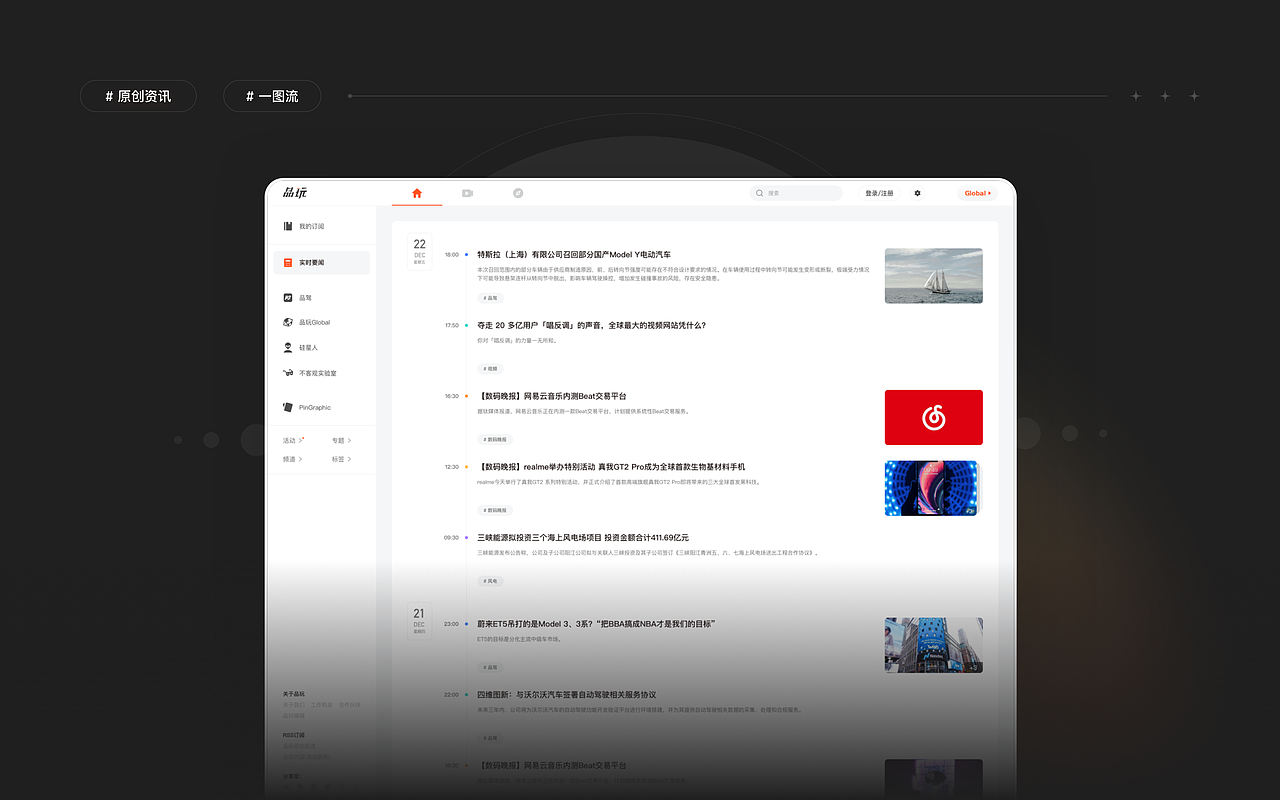Click the 18:00 timestamp
Screen dimensions: 1280x800
click(452, 255)
